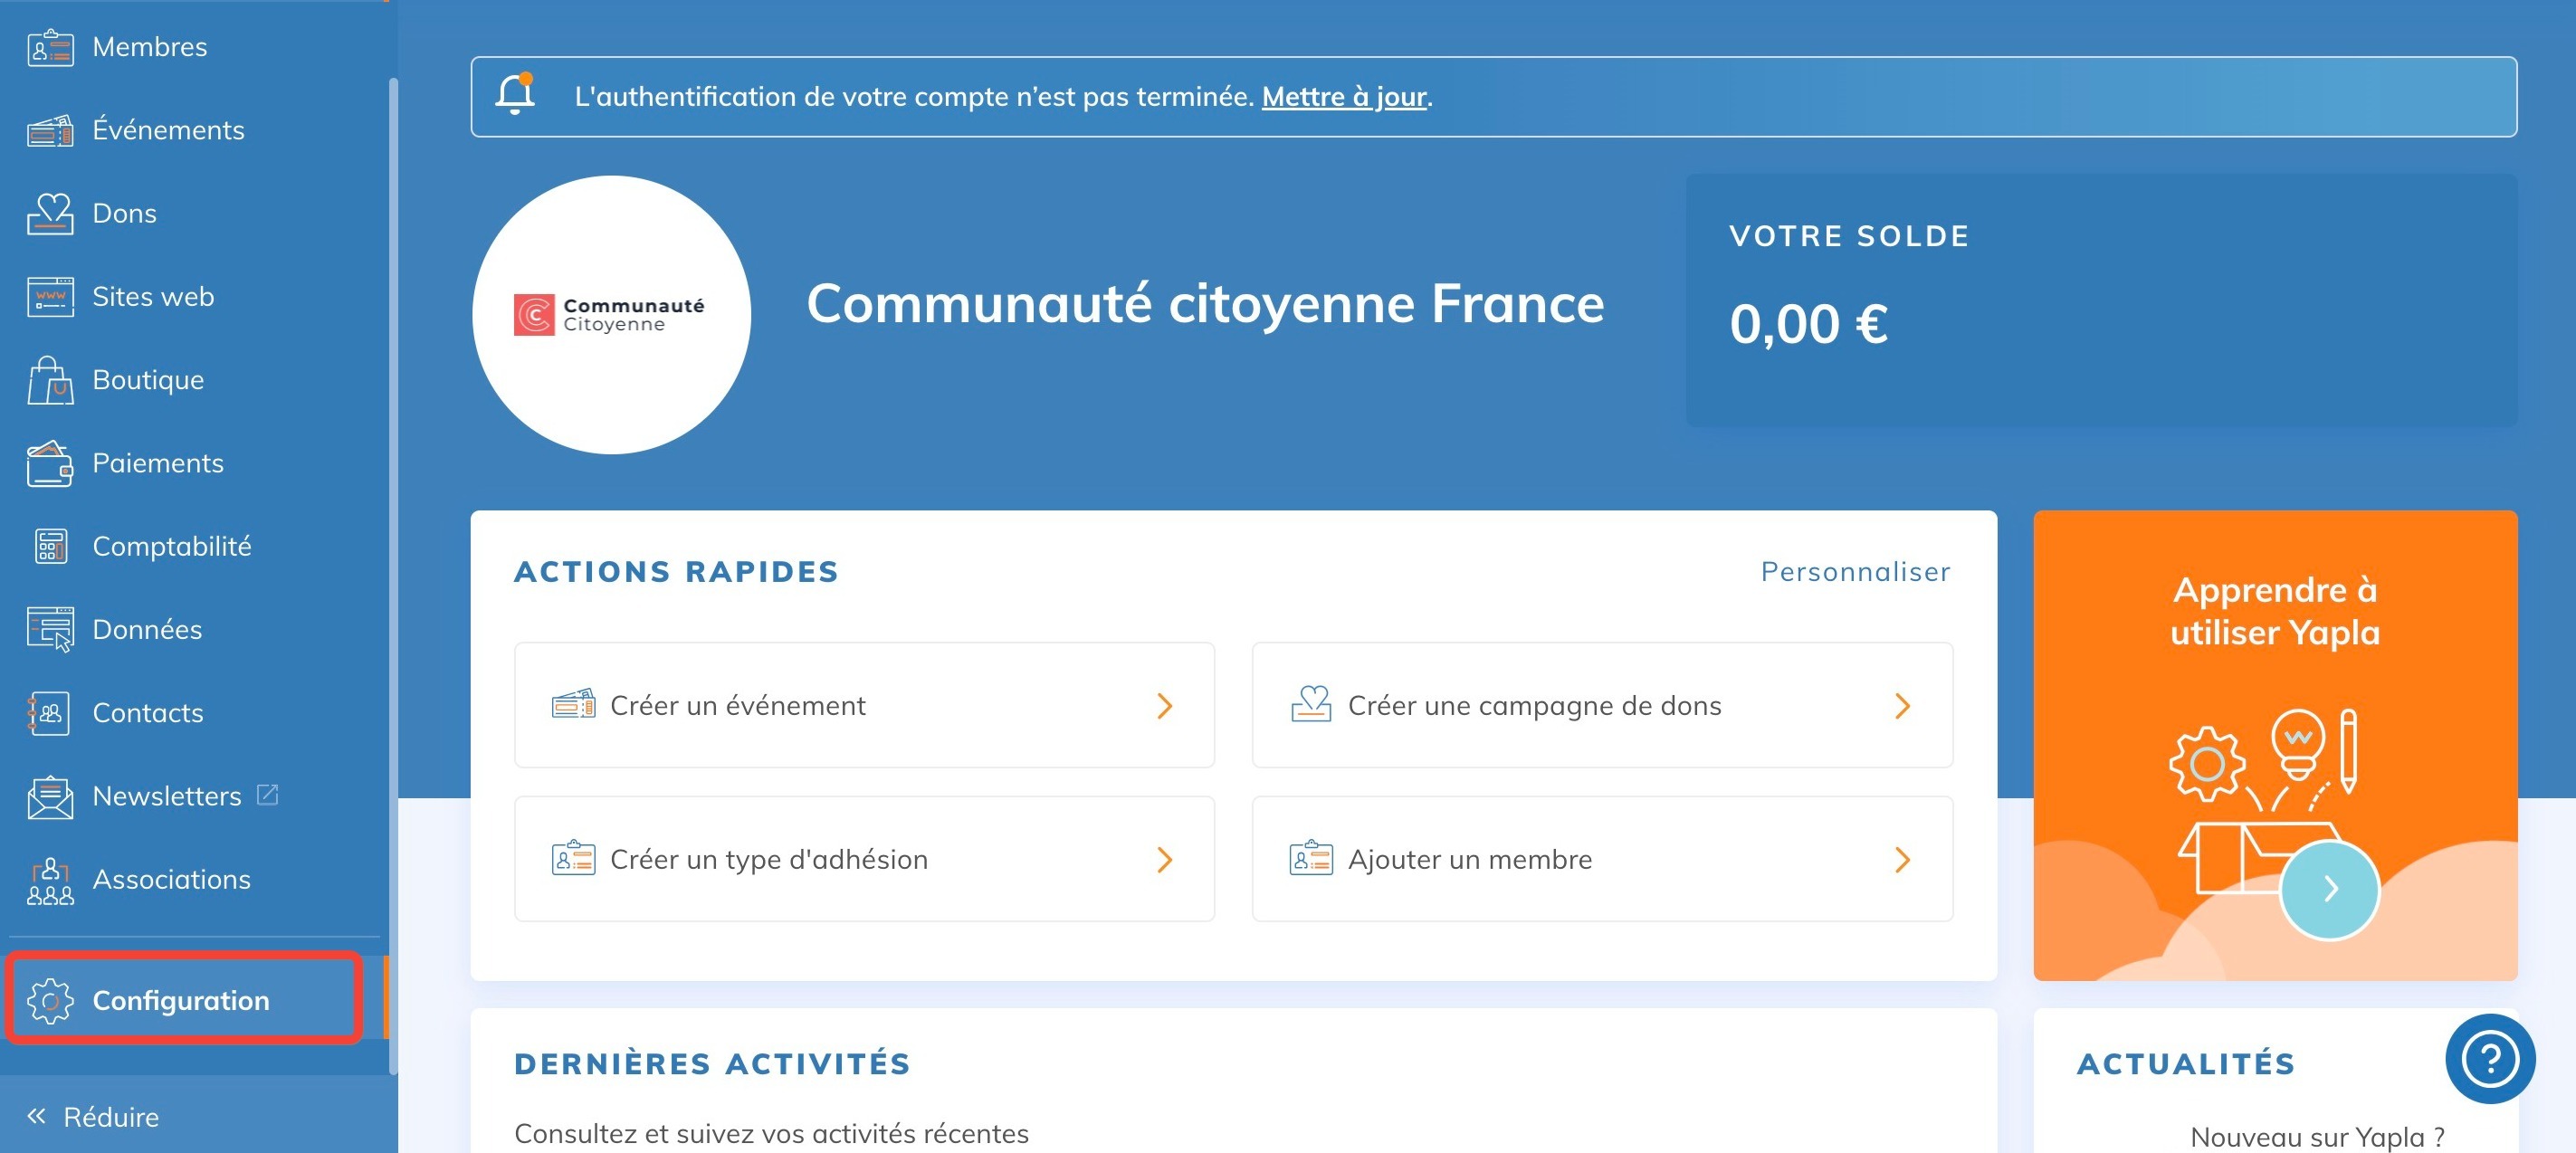Click the Newsletters envelope icon
Image resolution: width=2576 pixels, height=1153 pixels.
[x=50, y=796]
